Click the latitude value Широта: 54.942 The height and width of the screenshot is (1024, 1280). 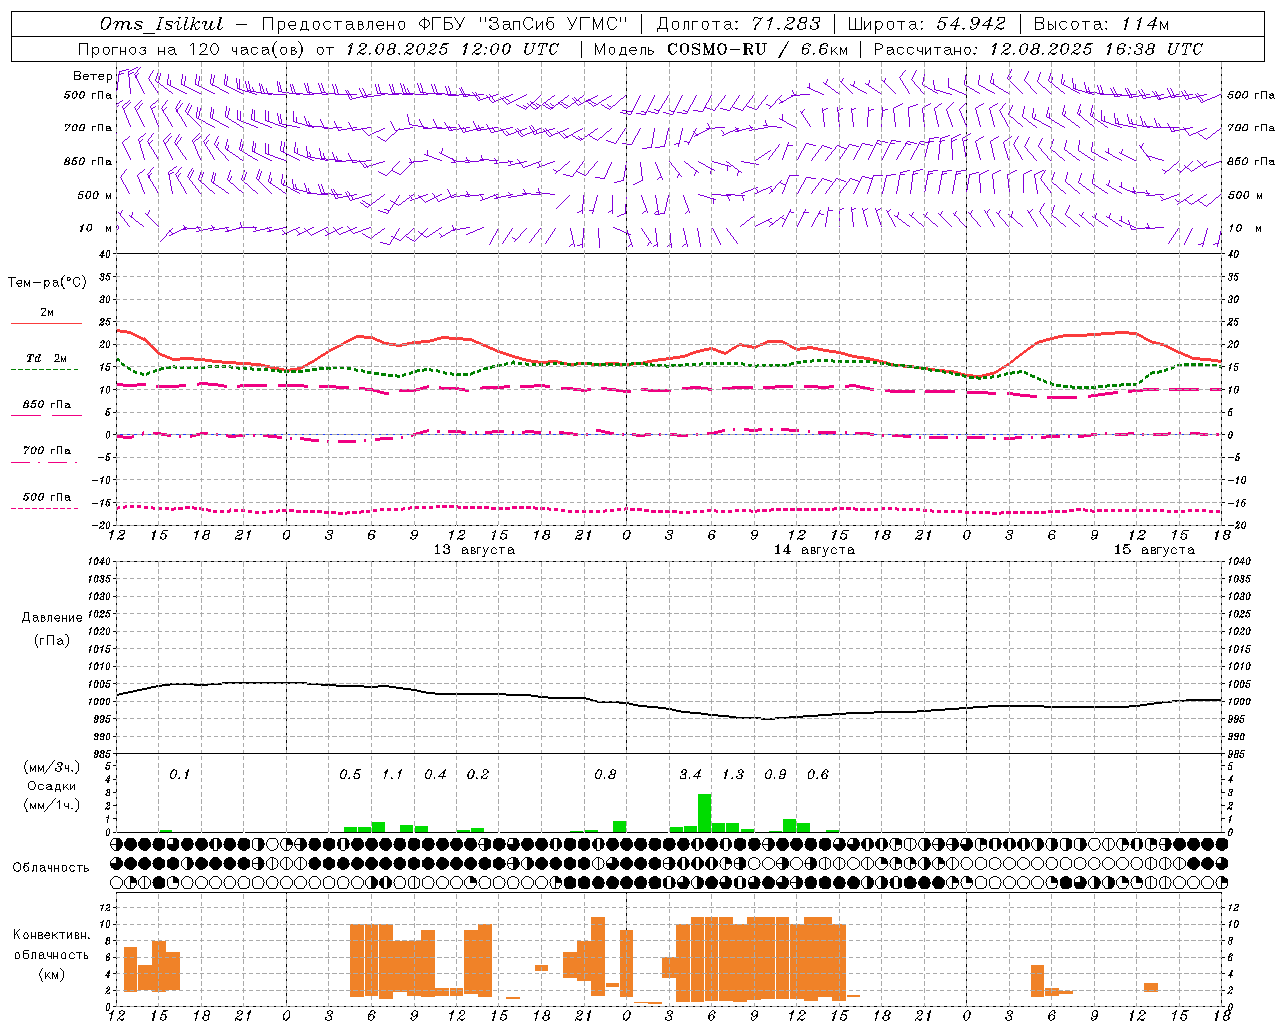coord(926,24)
